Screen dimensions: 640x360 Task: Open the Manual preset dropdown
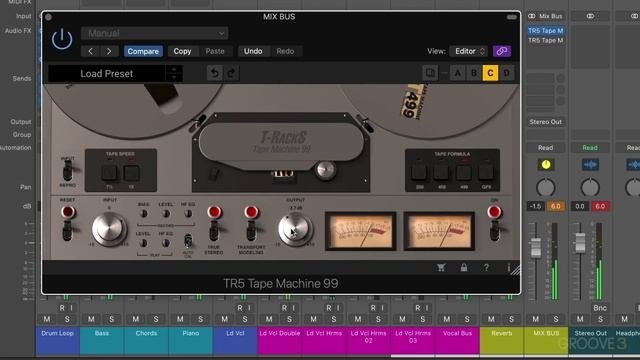(x=155, y=33)
